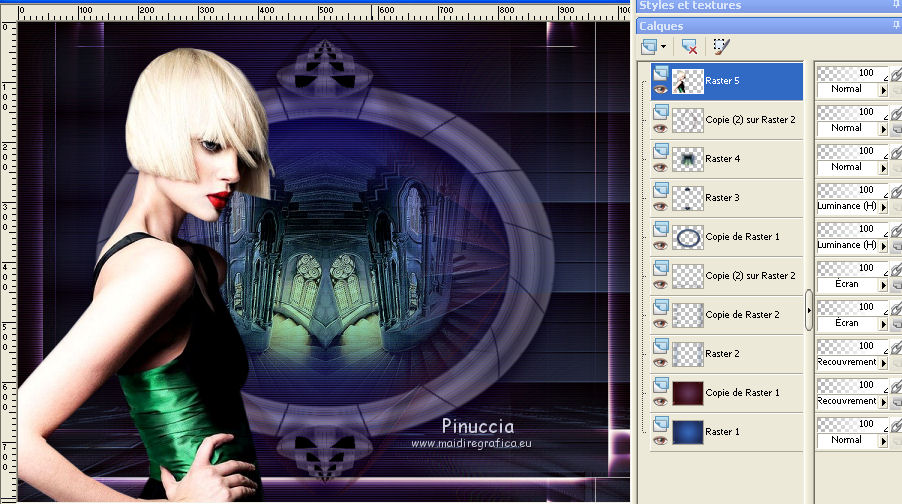Click the Écran-mode Copie (2) sur Raster 2 layer name
Image resolution: width=902 pixels, height=504 pixels.
click(751, 276)
